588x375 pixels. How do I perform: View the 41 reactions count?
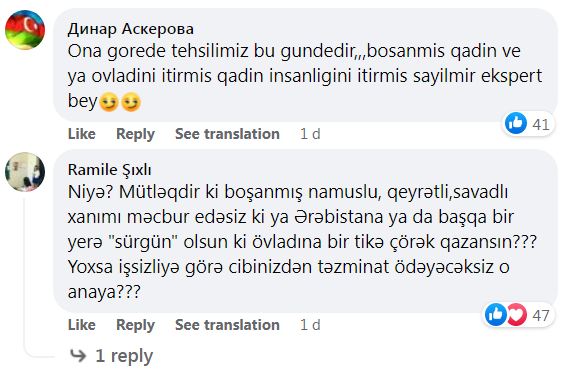coord(541,124)
